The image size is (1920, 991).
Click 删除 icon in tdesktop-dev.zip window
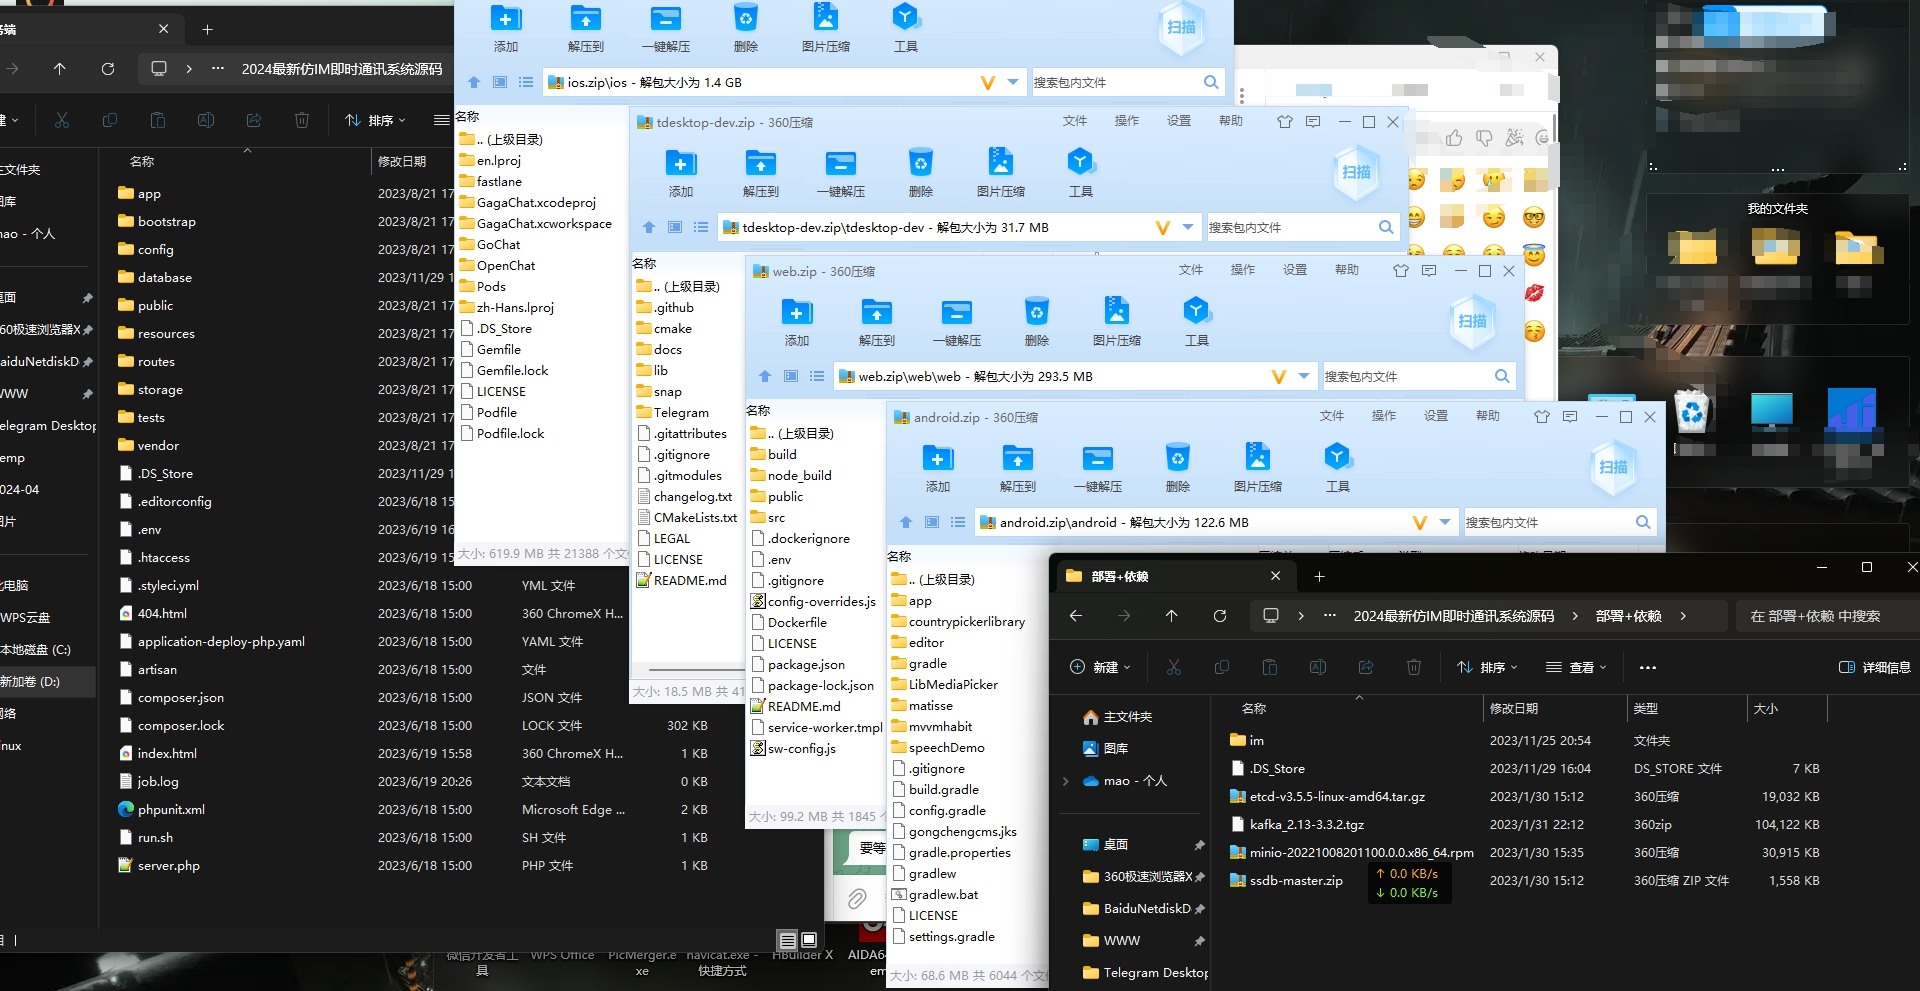920,164
